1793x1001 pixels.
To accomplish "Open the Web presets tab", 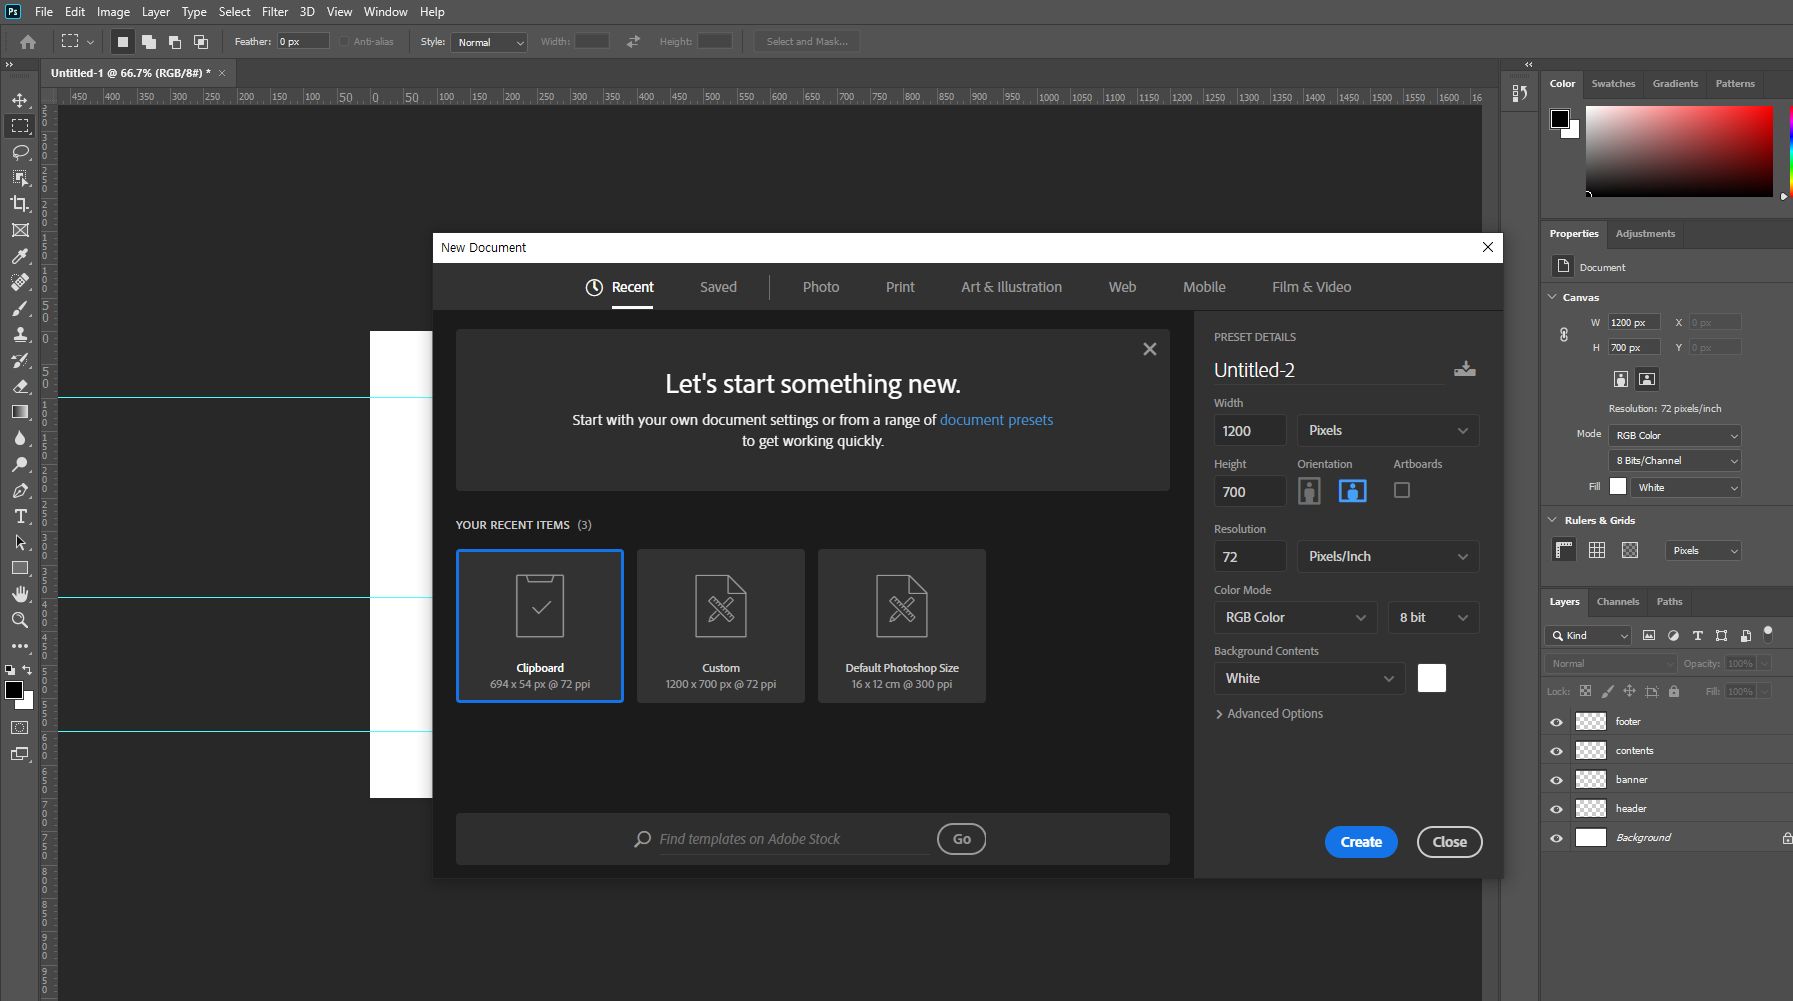I will [x=1122, y=287].
